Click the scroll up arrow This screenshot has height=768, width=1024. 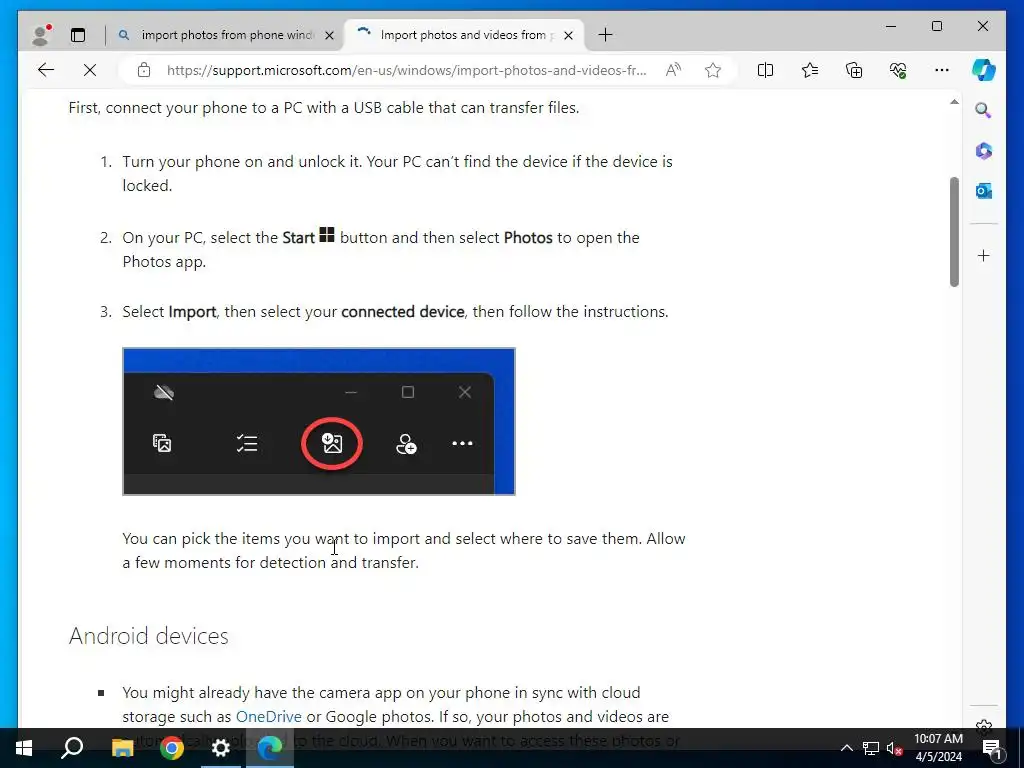click(954, 102)
